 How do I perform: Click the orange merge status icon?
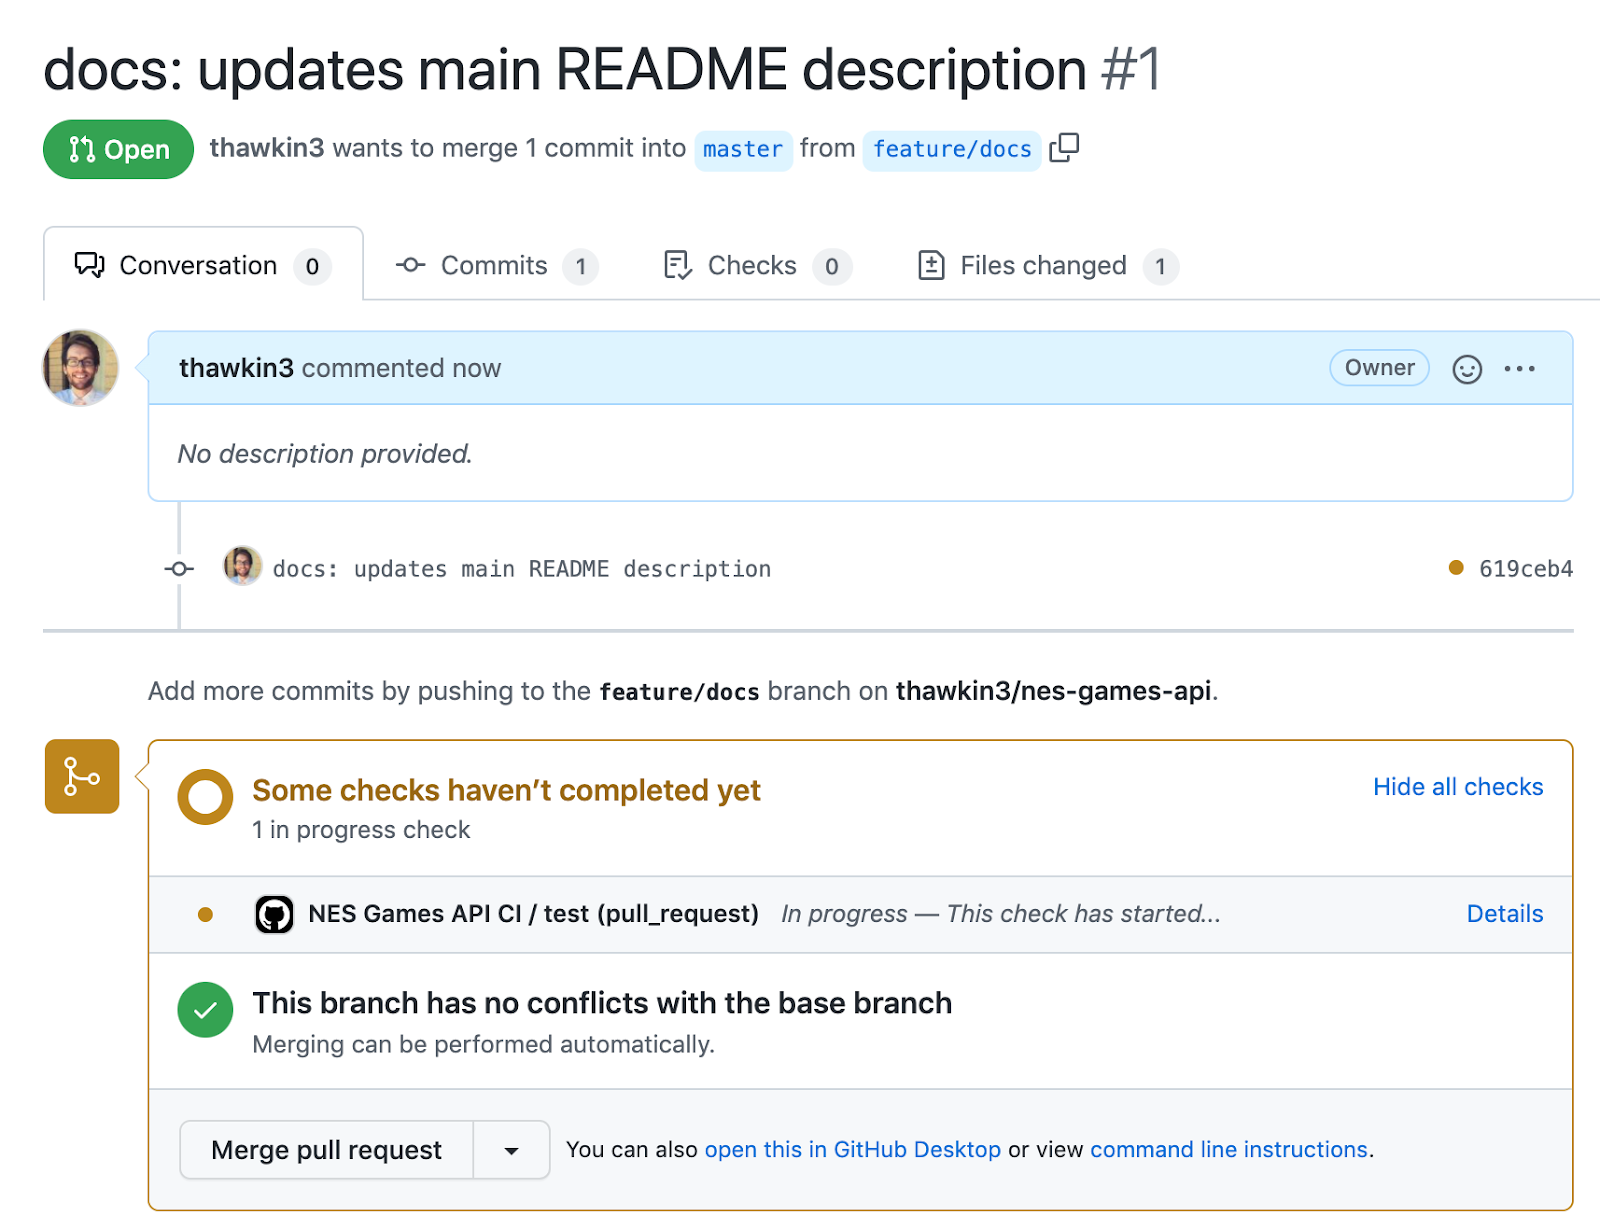pyautogui.click(x=82, y=776)
